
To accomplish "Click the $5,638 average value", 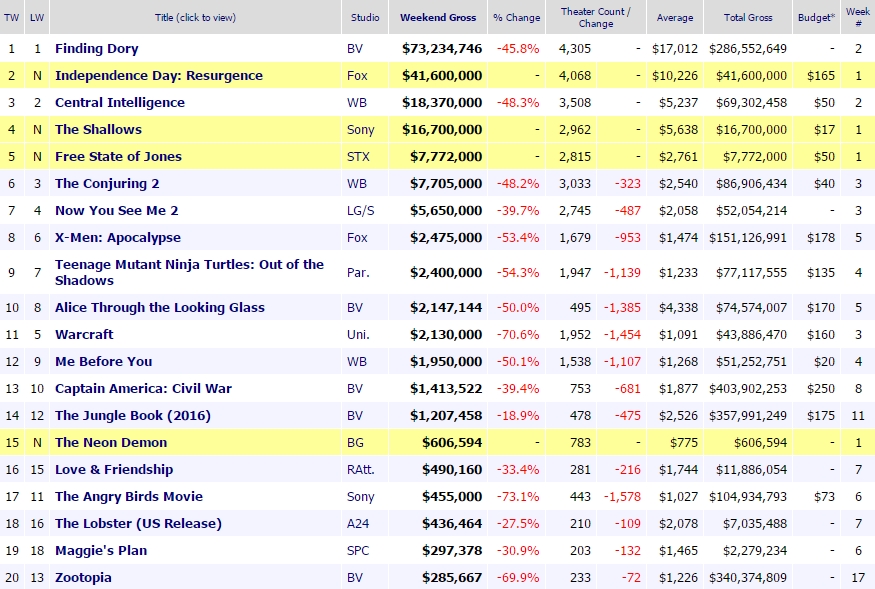I will click(678, 130).
